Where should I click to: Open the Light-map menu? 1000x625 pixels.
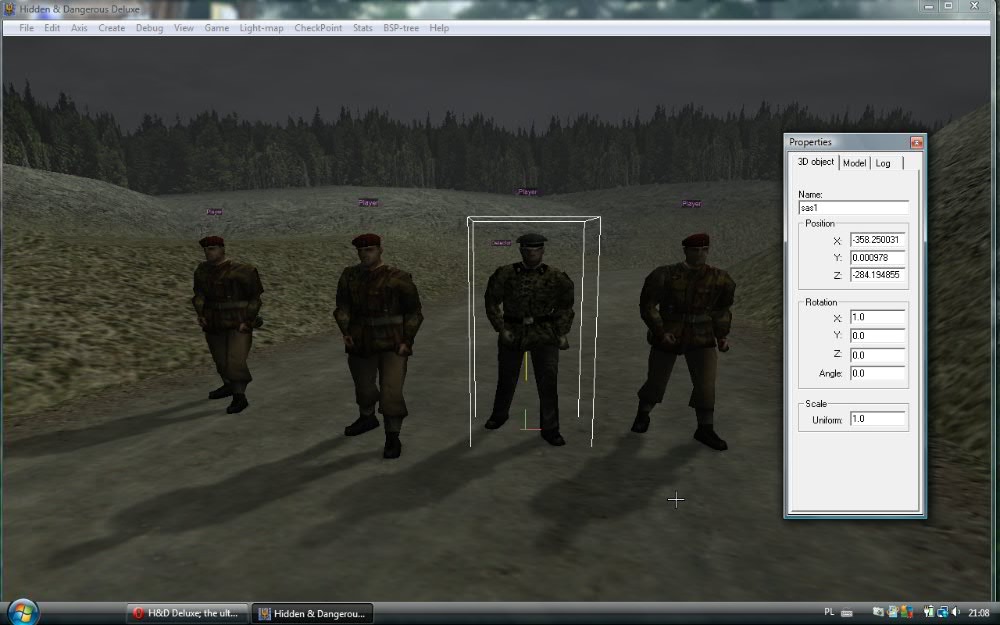[x=261, y=28]
